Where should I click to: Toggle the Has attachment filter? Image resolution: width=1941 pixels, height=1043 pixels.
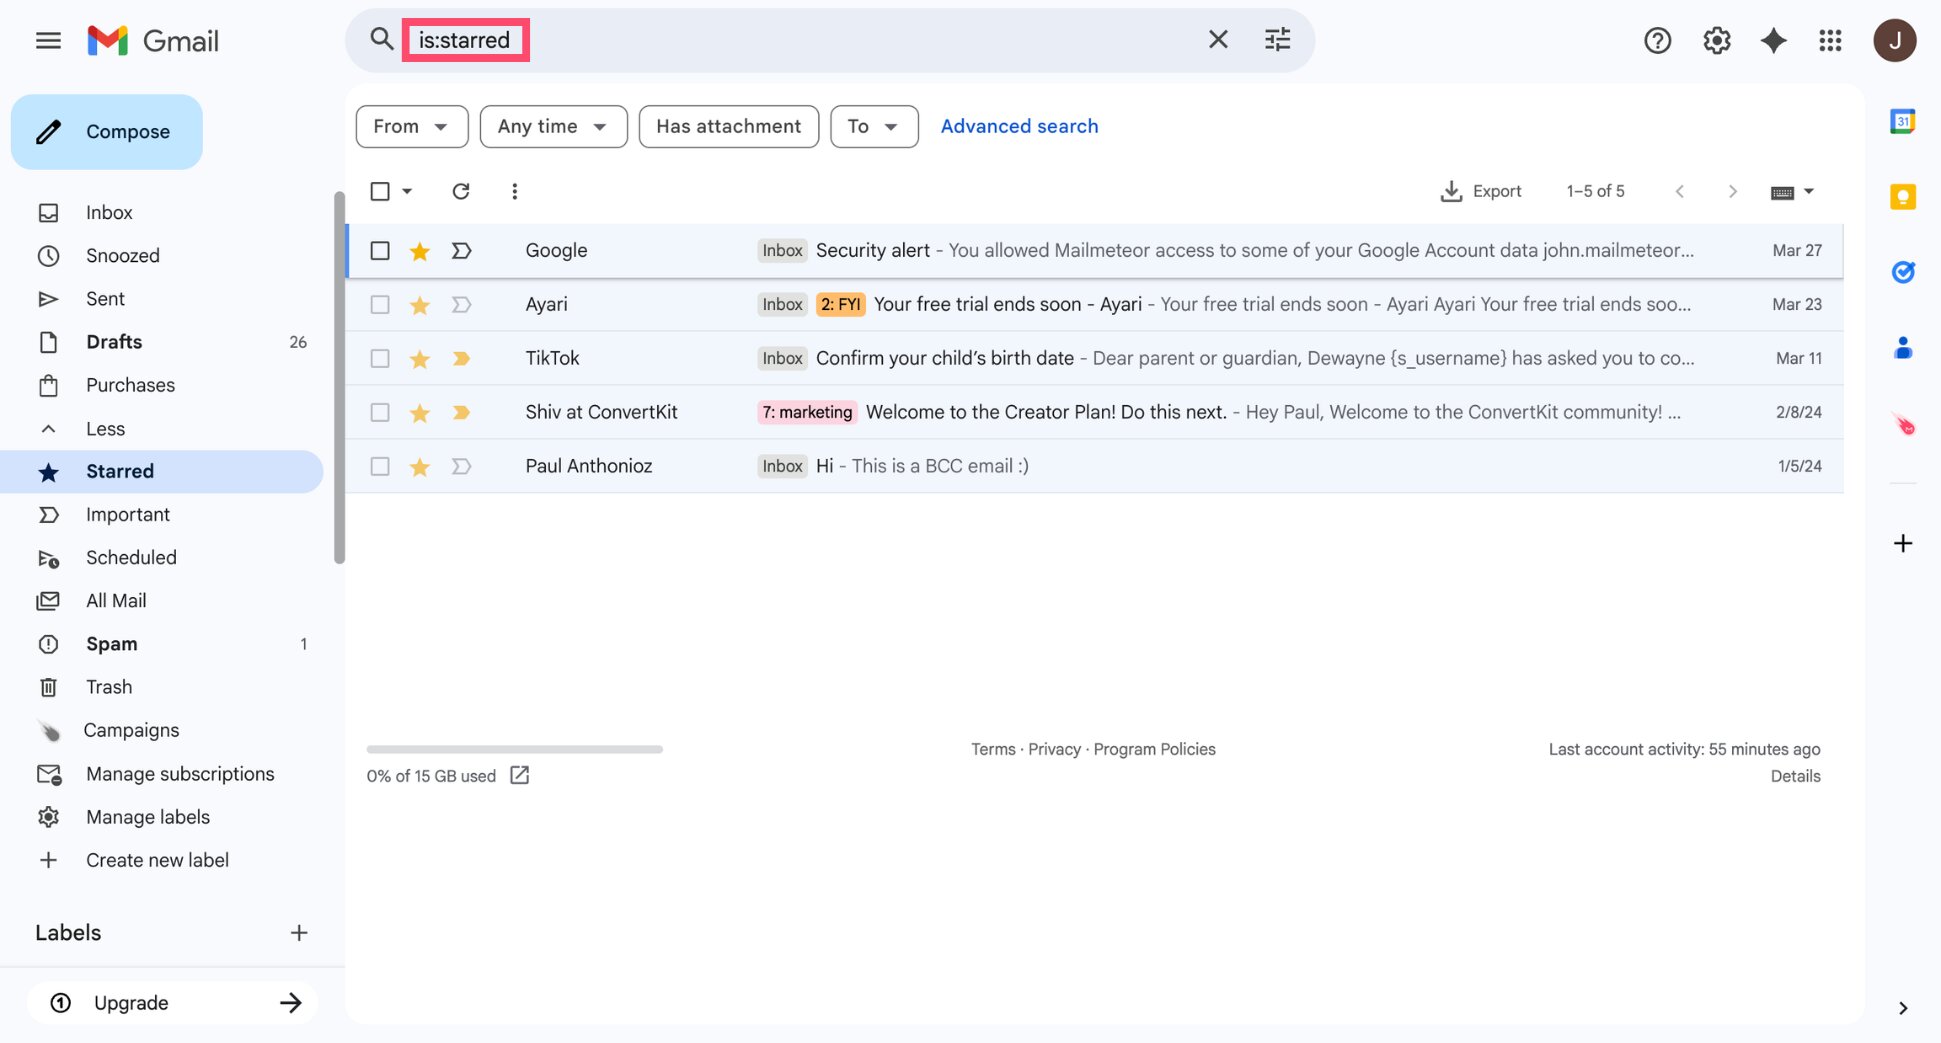[x=728, y=126]
